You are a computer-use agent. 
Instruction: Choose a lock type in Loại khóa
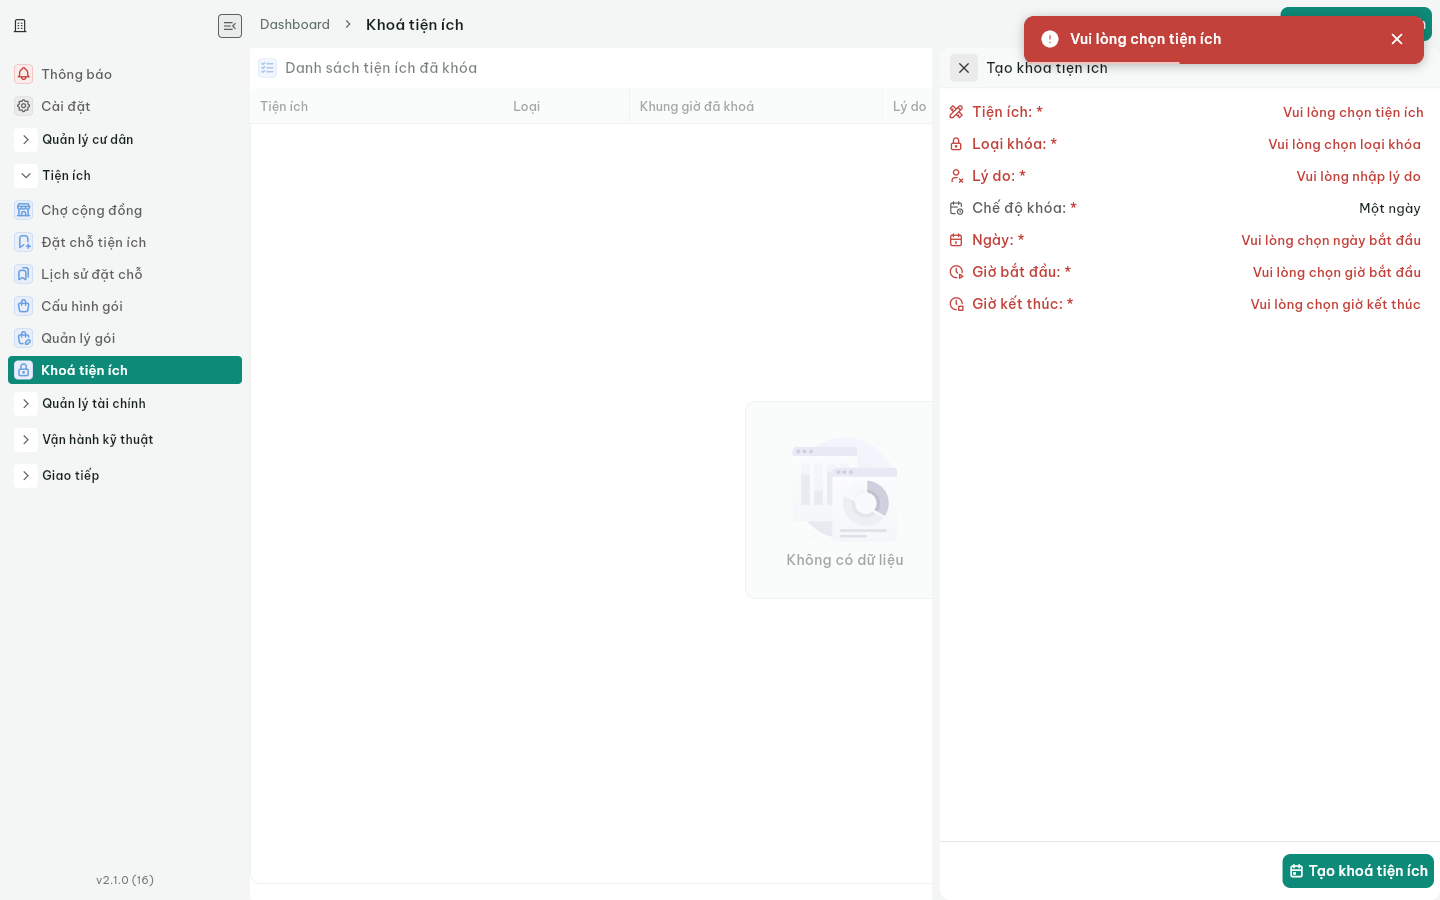1345,144
